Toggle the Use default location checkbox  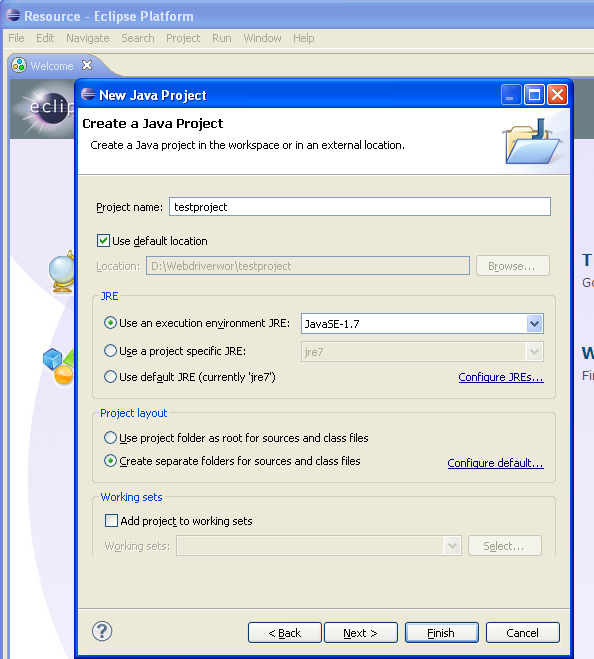(103, 241)
